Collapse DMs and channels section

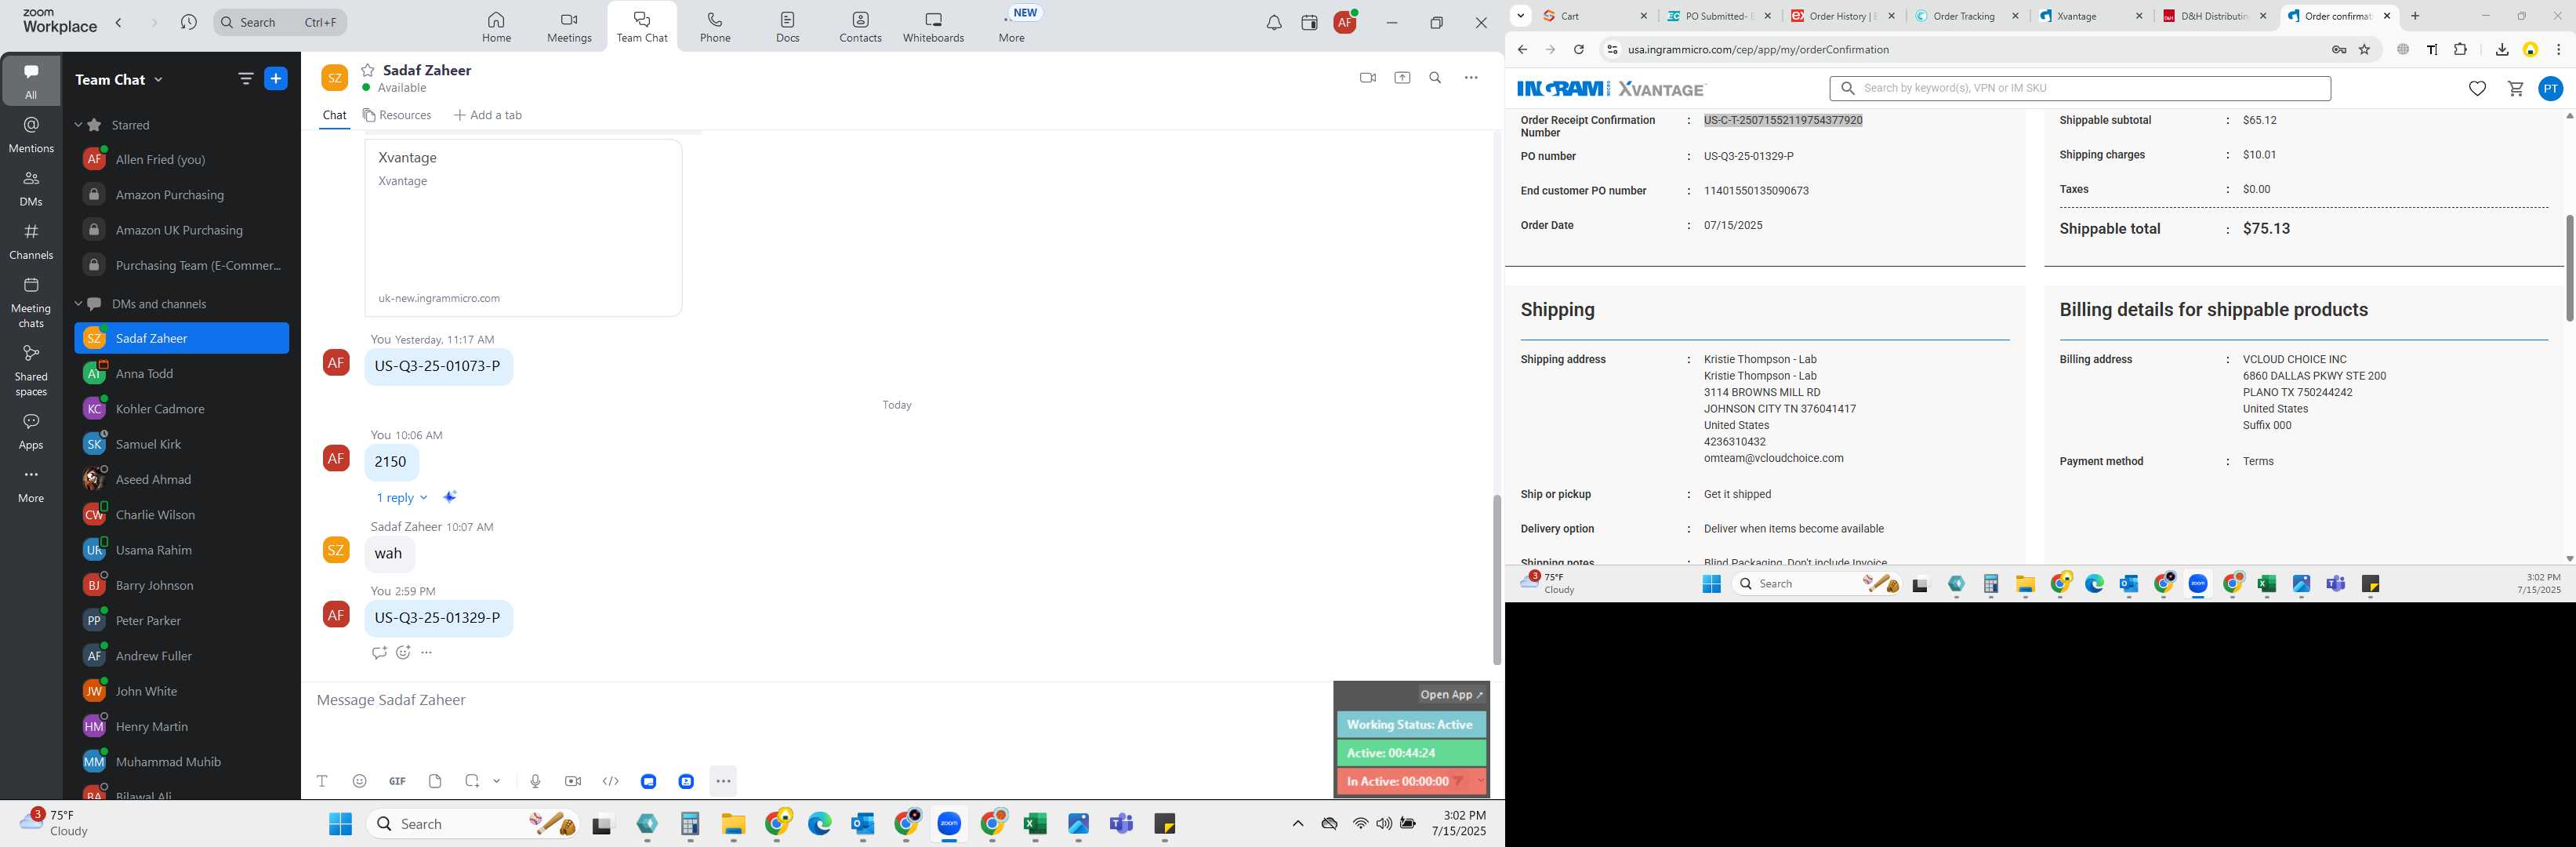tap(78, 304)
